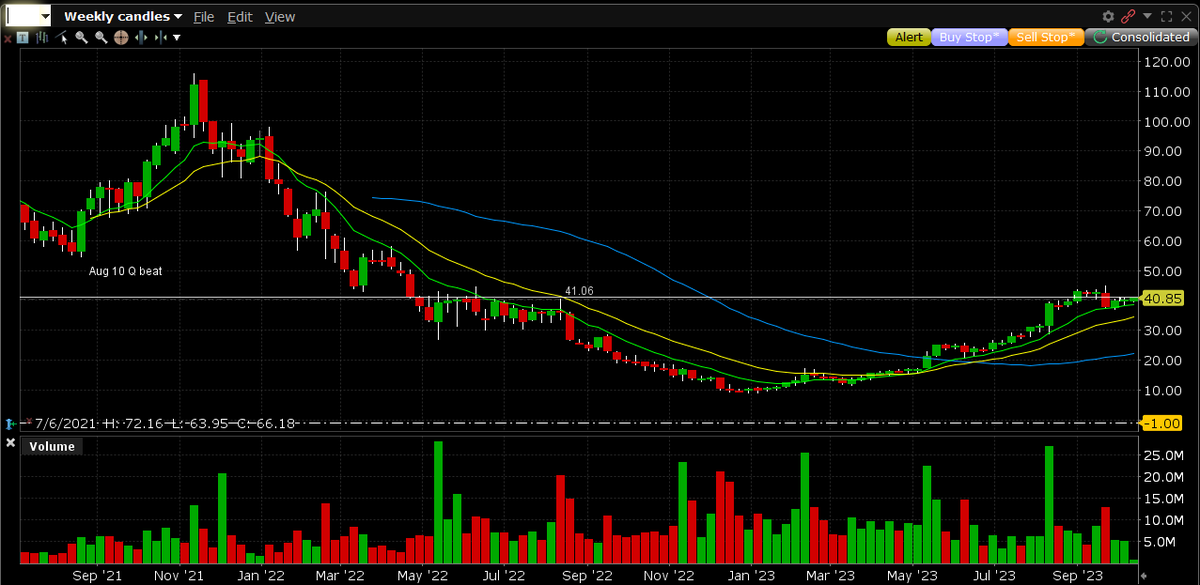The width and height of the screenshot is (1200, 585).
Task: Click the blue arrows icon beside the date readout
Action: point(10,424)
